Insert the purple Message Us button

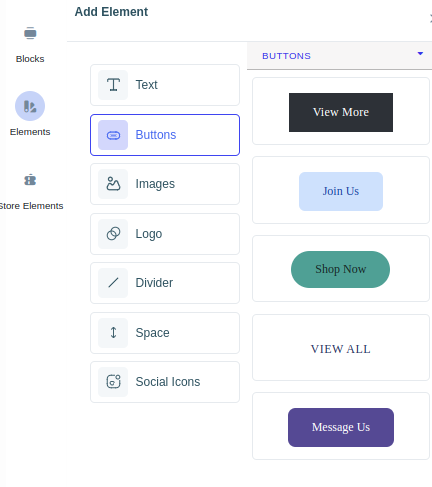pyautogui.click(x=341, y=427)
